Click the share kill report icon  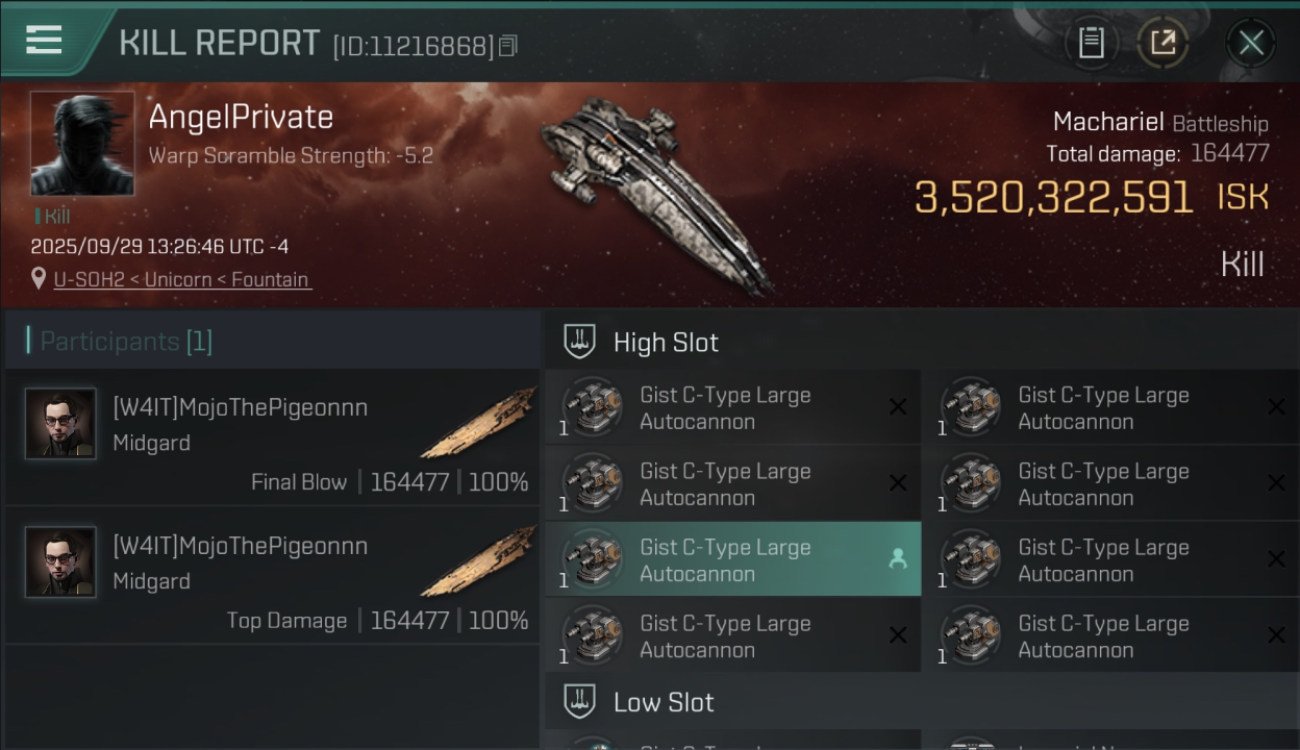1163,43
